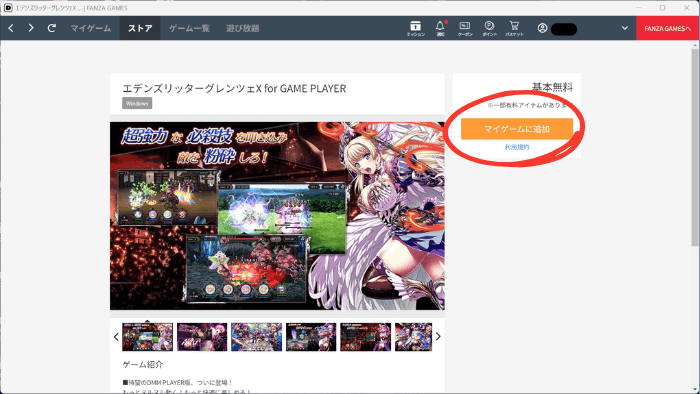Open the 遊び放題 tab
Image resolution: width=700 pixels, height=394 pixels.
point(242,28)
